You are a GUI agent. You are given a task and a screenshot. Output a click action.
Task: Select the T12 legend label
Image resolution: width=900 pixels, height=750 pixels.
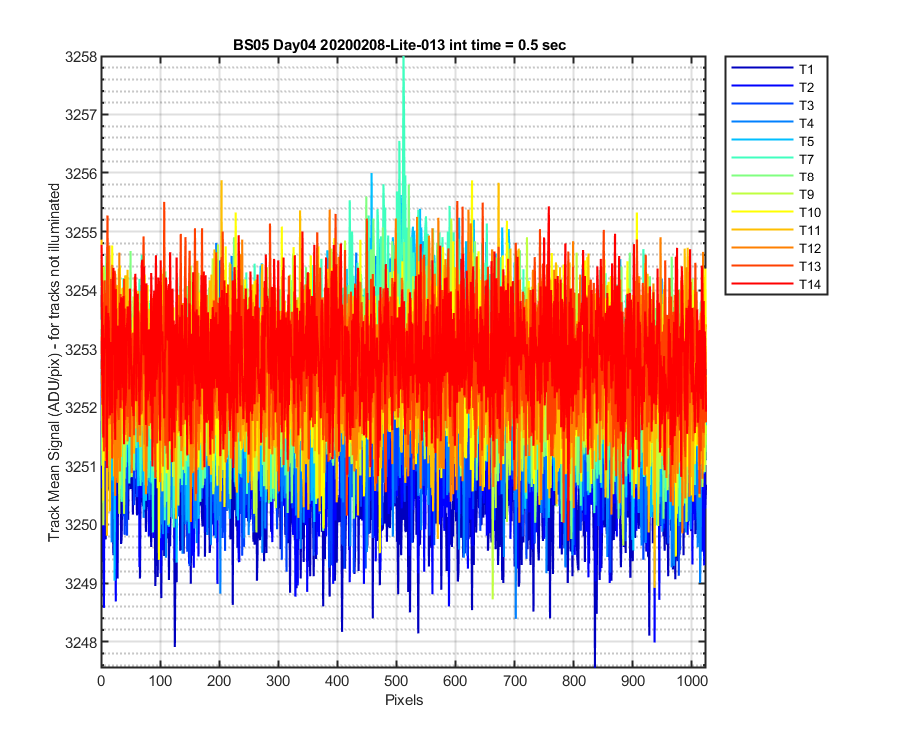point(810,248)
